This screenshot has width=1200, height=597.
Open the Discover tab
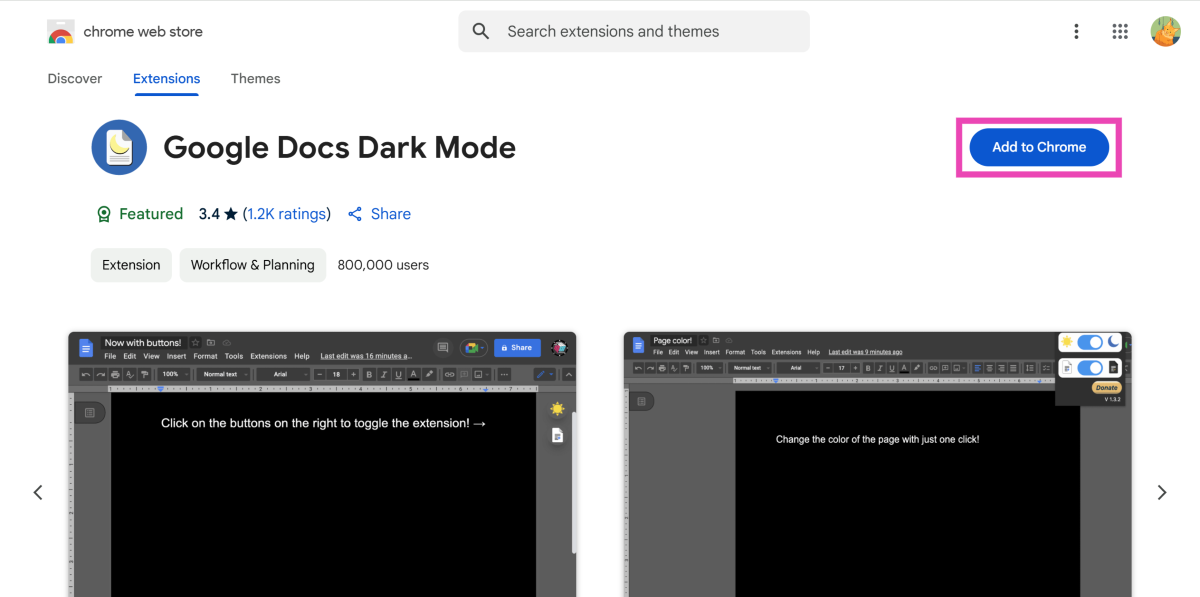pyautogui.click(x=74, y=78)
